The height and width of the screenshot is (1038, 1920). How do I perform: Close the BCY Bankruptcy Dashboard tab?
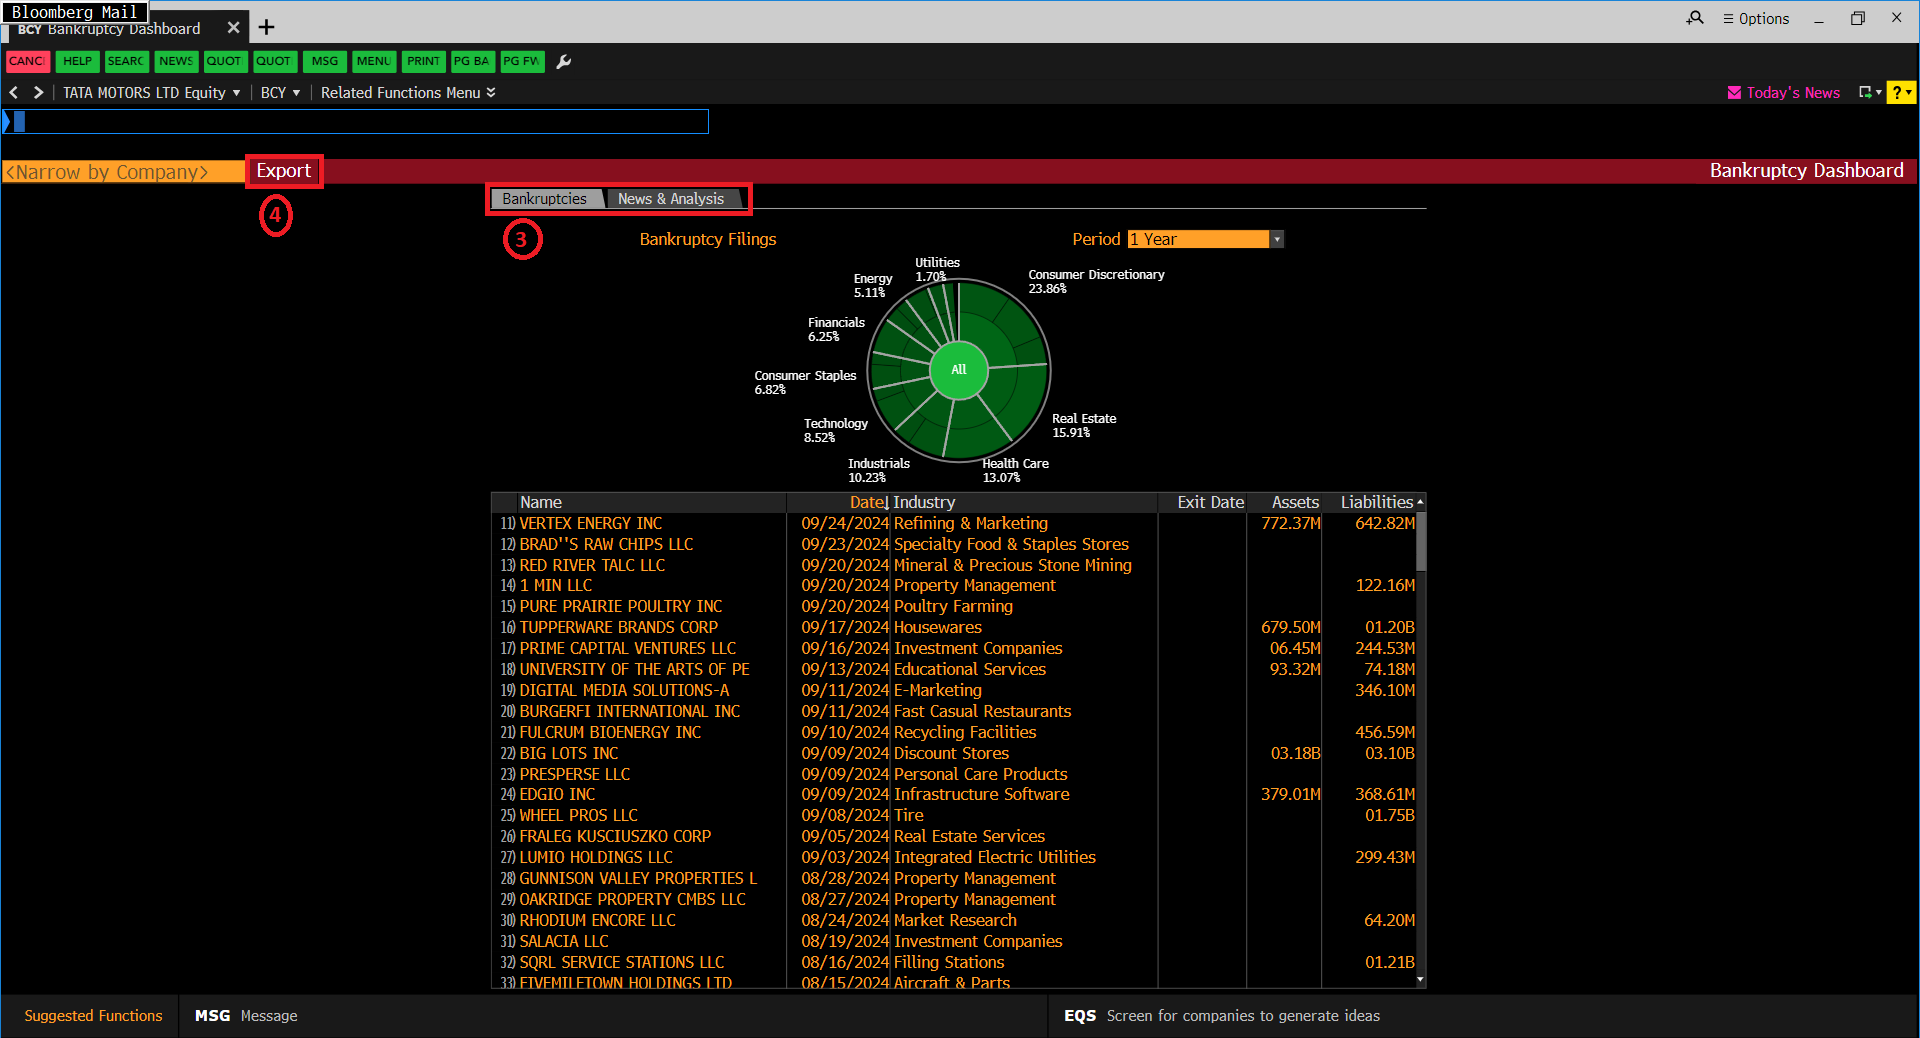click(233, 28)
